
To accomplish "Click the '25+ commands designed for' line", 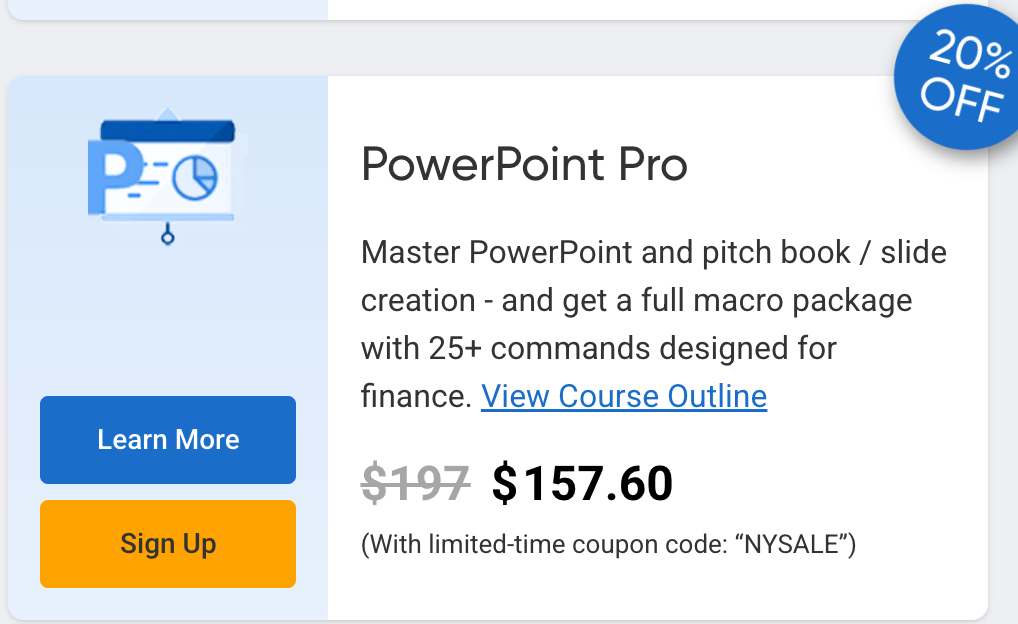I will click(599, 349).
